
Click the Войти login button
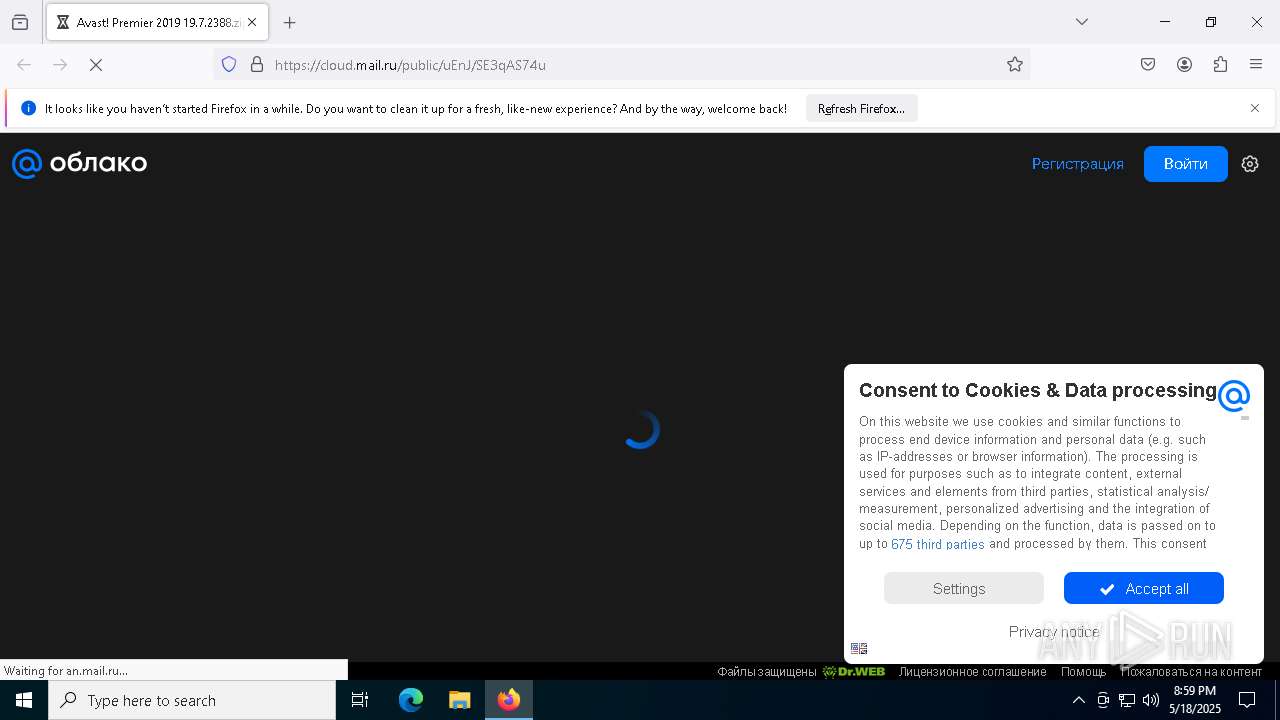(x=1186, y=164)
